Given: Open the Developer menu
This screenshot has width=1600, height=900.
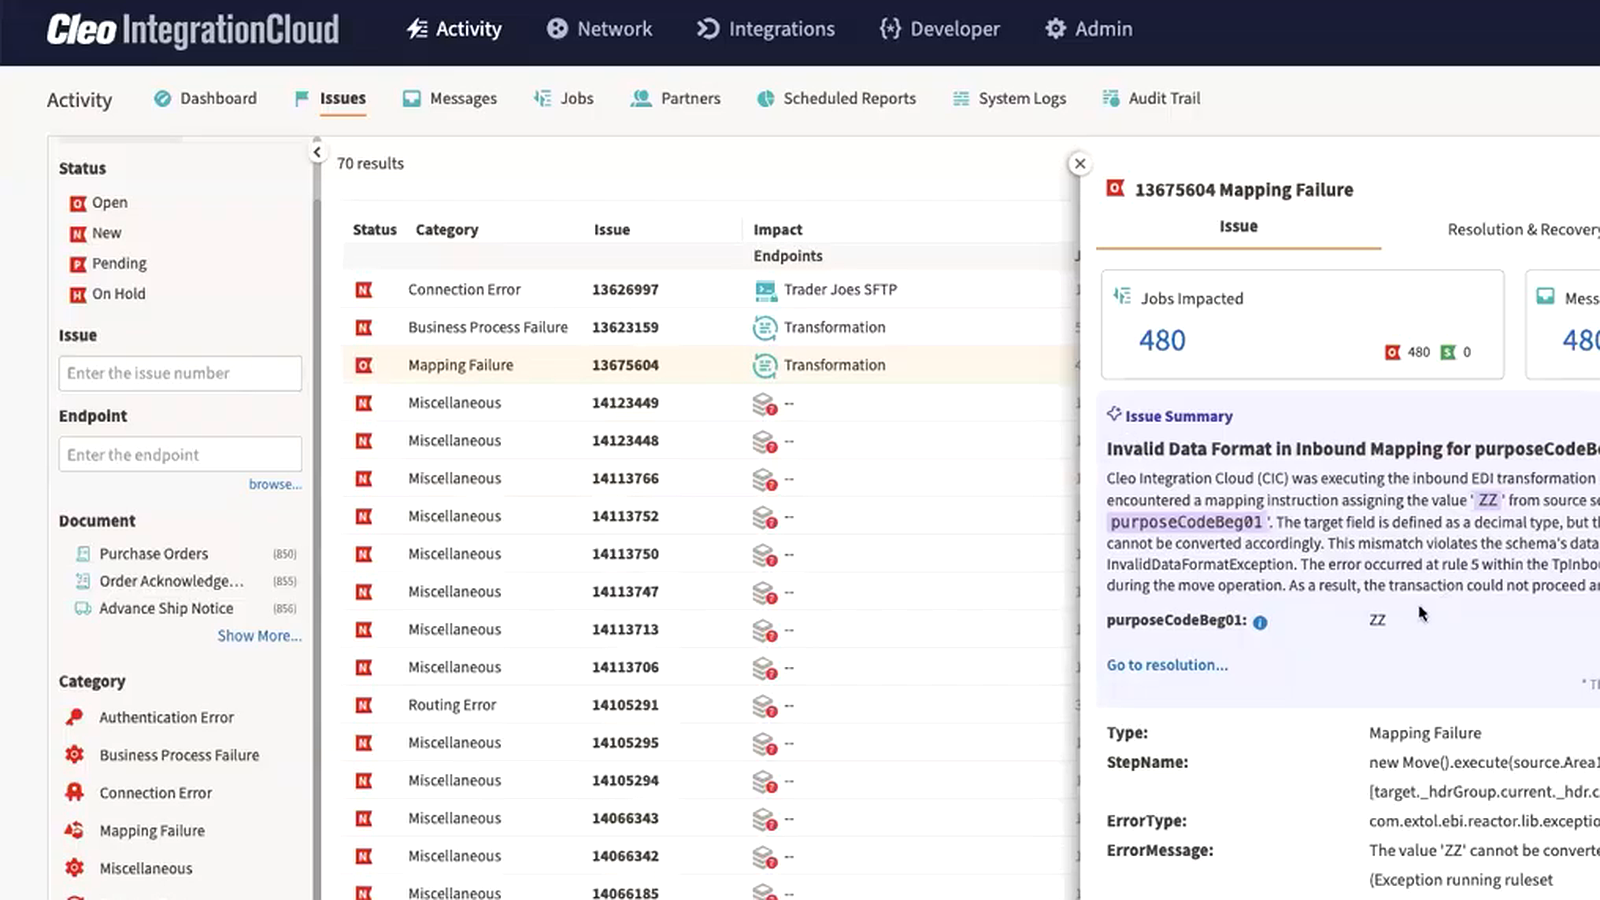Looking at the screenshot, I should pos(939,29).
